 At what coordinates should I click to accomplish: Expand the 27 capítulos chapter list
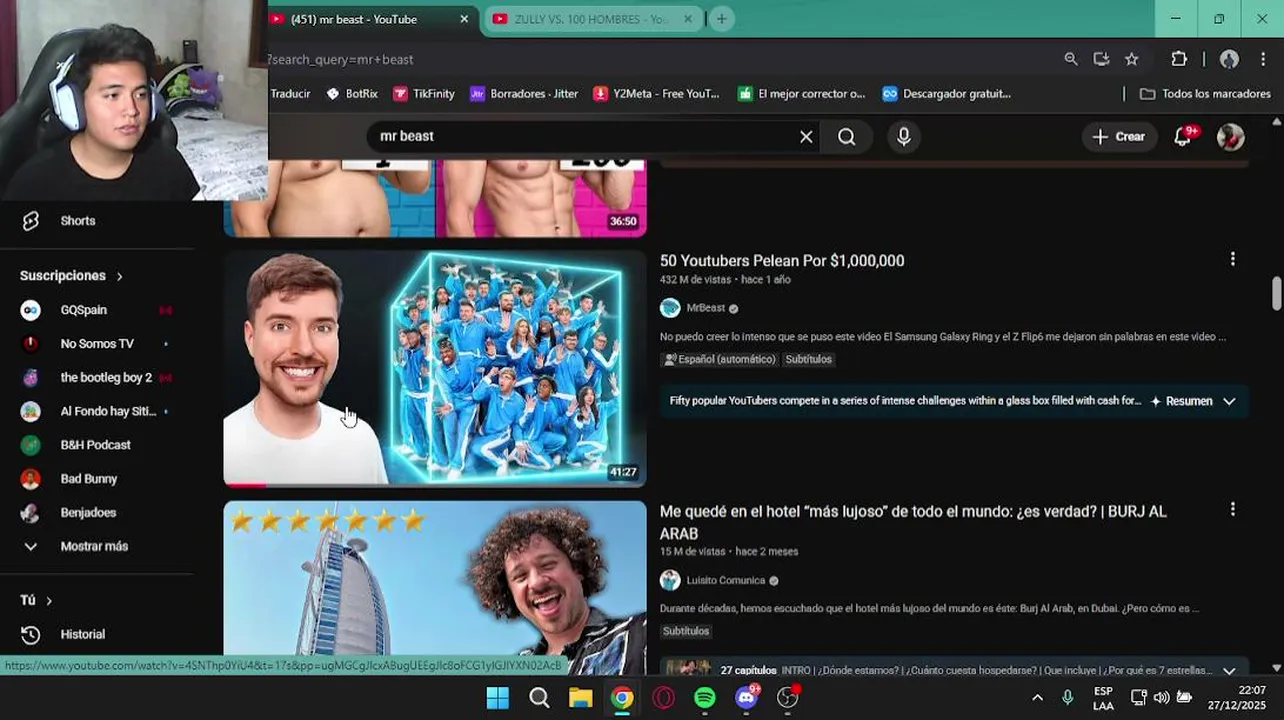1229,671
